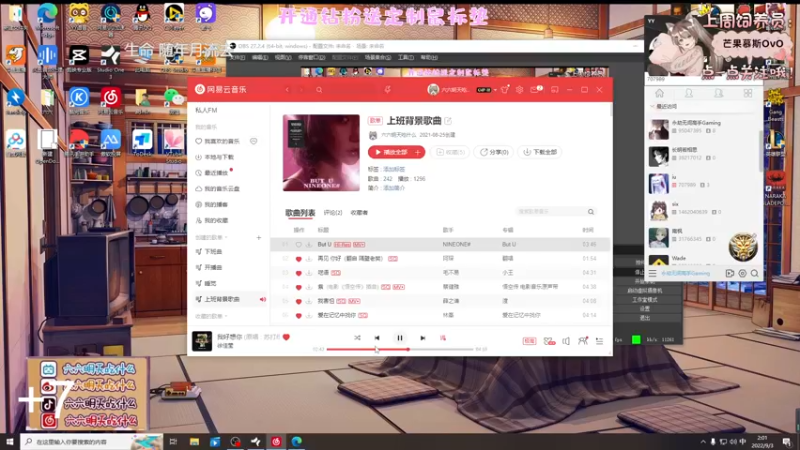Click the 下载全部 download all button
Viewport: 800px width, 450px height.
pyautogui.click(x=540, y=152)
